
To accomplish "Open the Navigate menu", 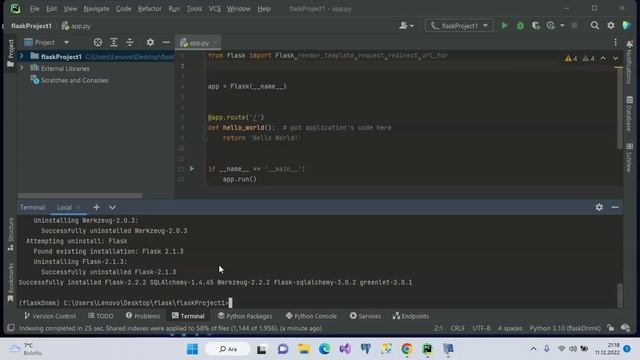I will (96, 9).
